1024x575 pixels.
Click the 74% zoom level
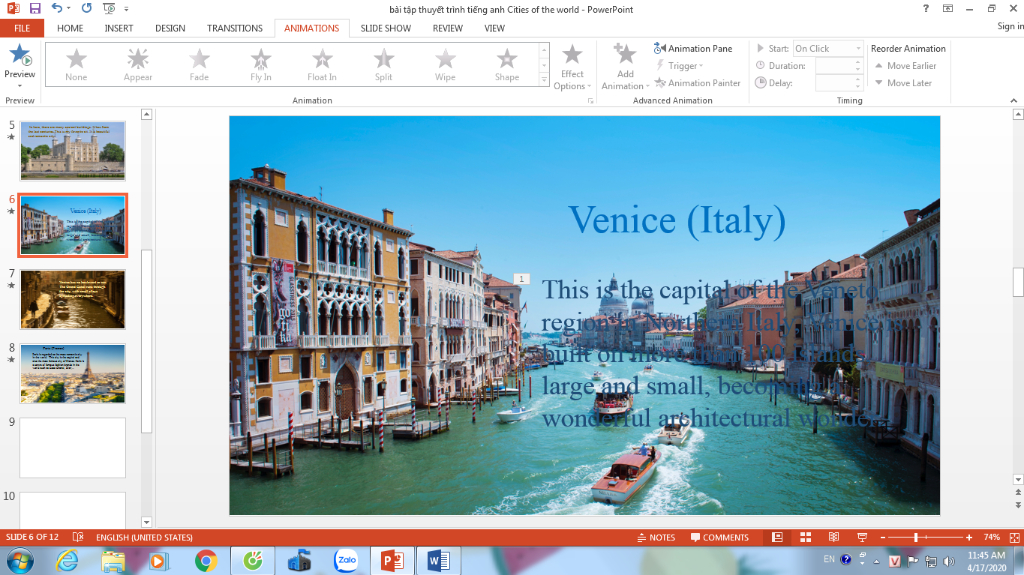991,537
